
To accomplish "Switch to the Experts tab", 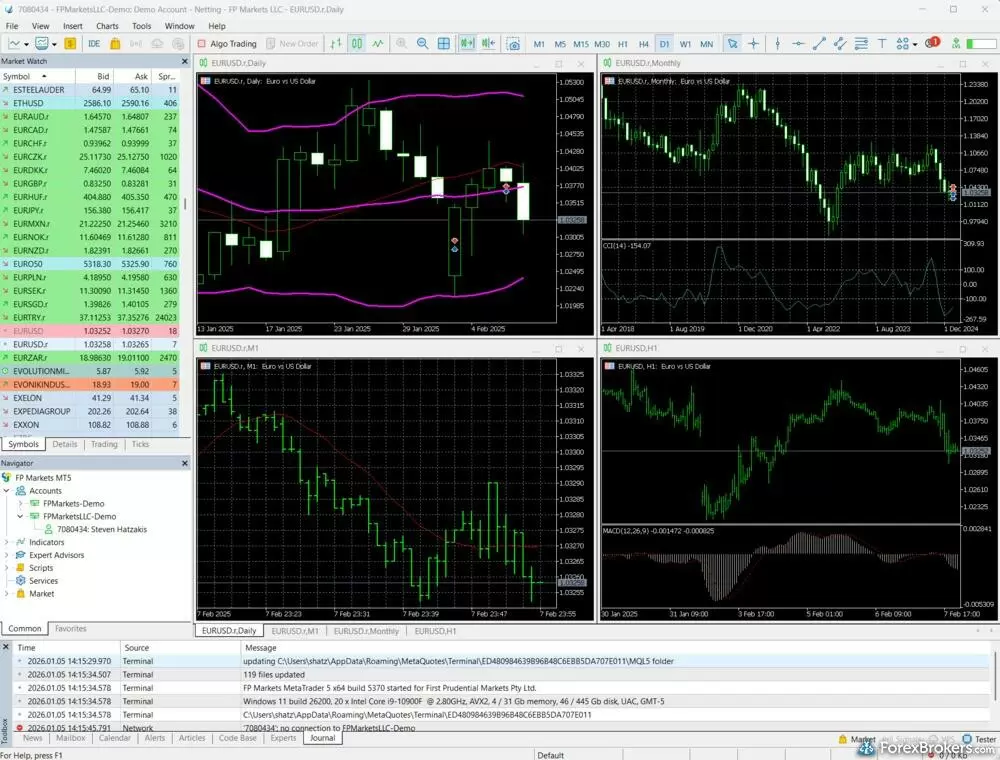I will point(284,739).
